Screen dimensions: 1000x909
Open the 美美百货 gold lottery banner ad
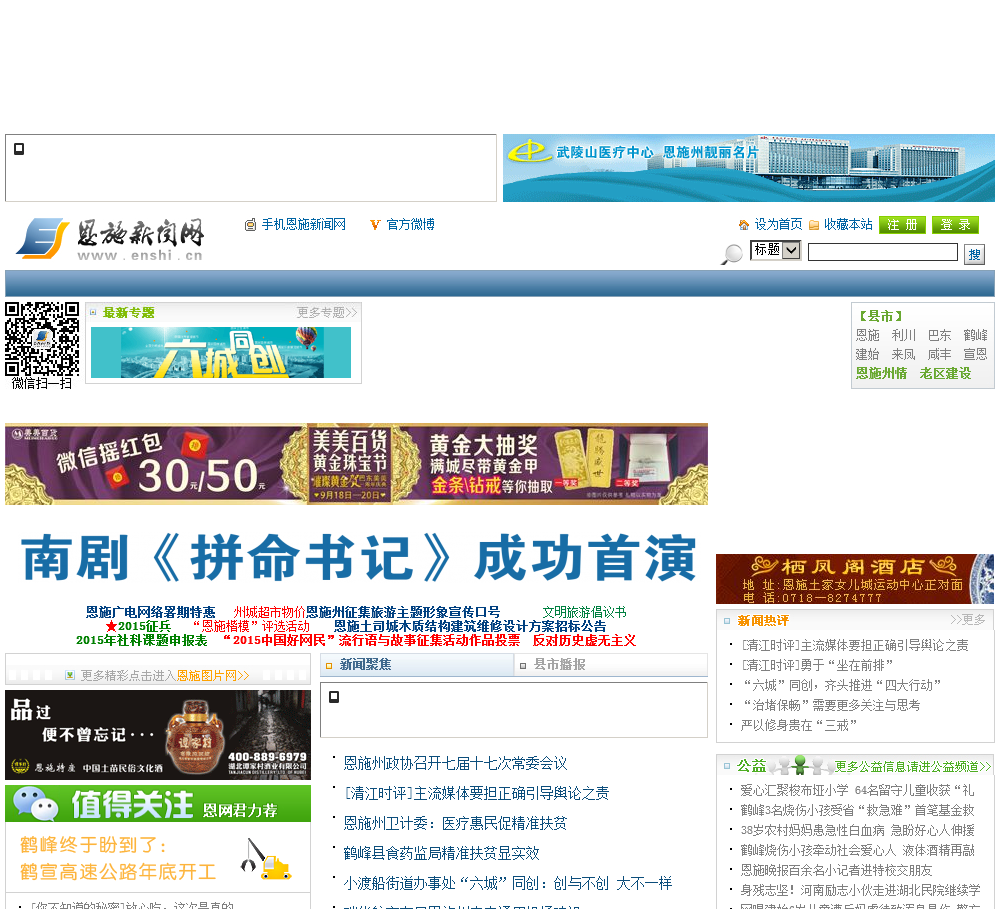[x=357, y=464]
